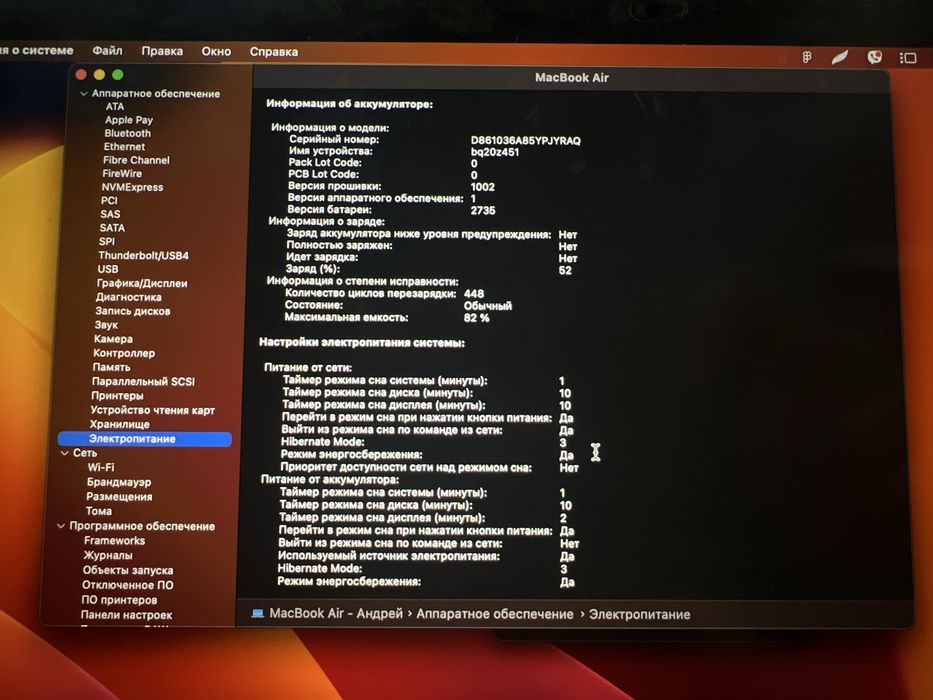The height and width of the screenshot is (700, 933).
Task: Select Bluetooth in the sidebar
Action: pos(127,133)
